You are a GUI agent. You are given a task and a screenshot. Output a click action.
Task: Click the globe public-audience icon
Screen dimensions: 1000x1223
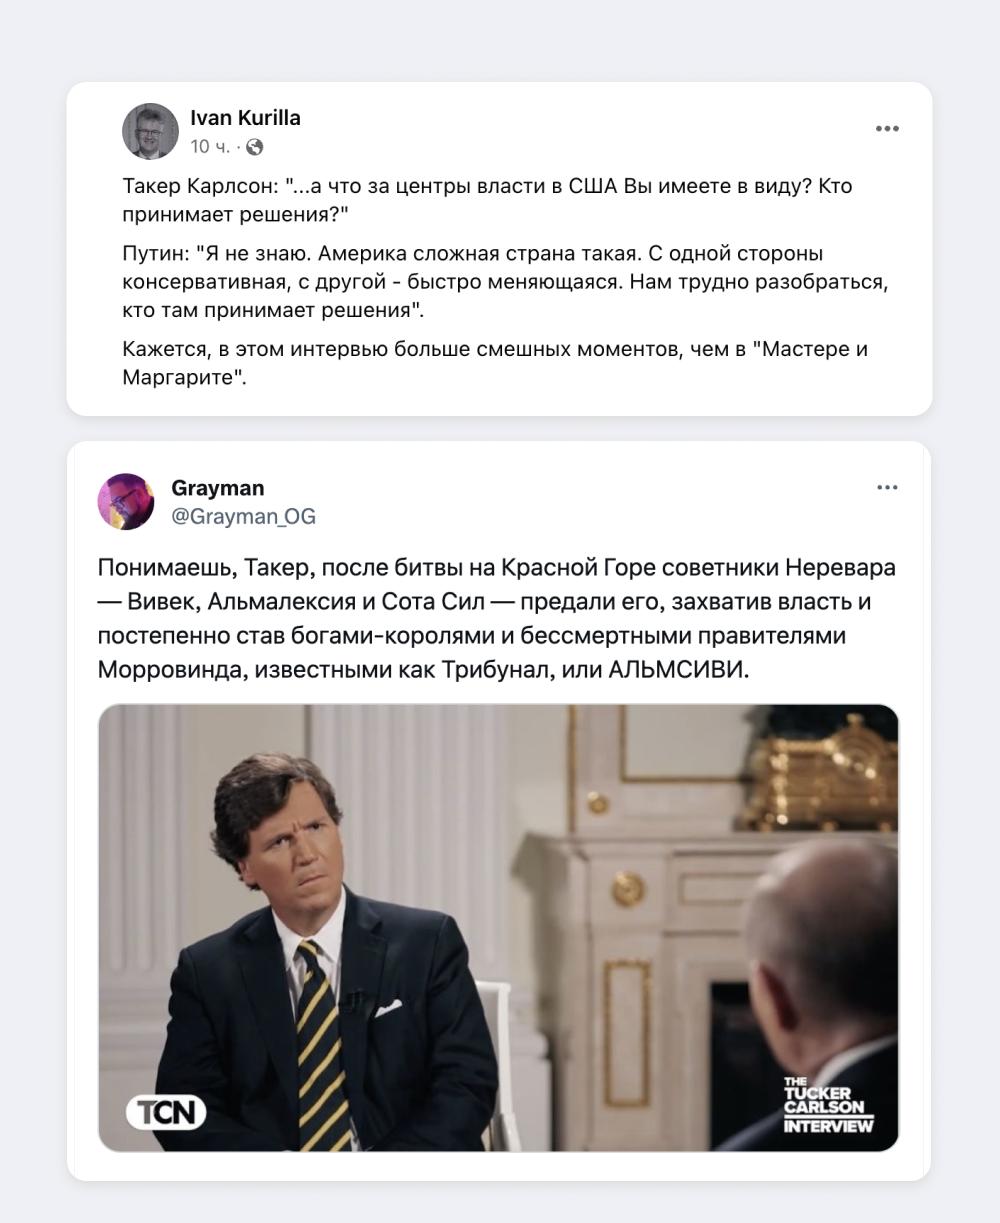255,147
